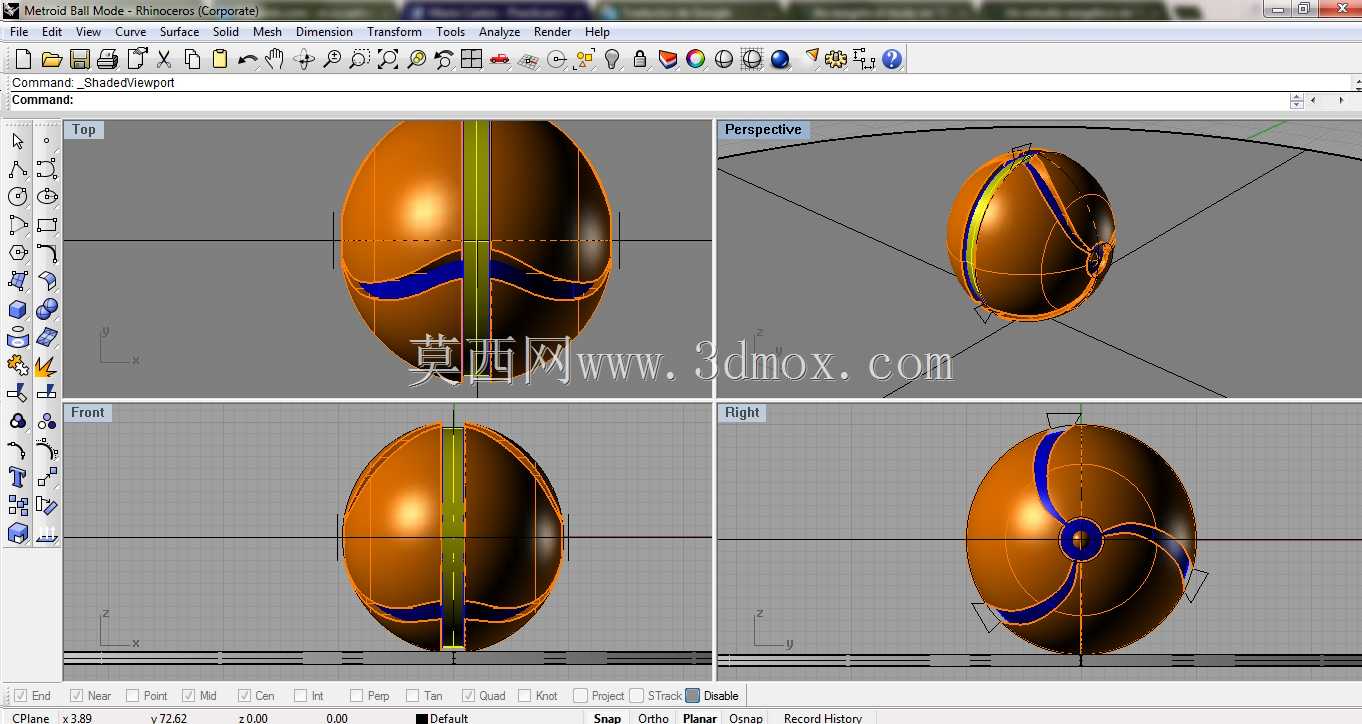Toggle Ortho in the status bar
This screenshot has width=1362, height=724.
(653, 718)
